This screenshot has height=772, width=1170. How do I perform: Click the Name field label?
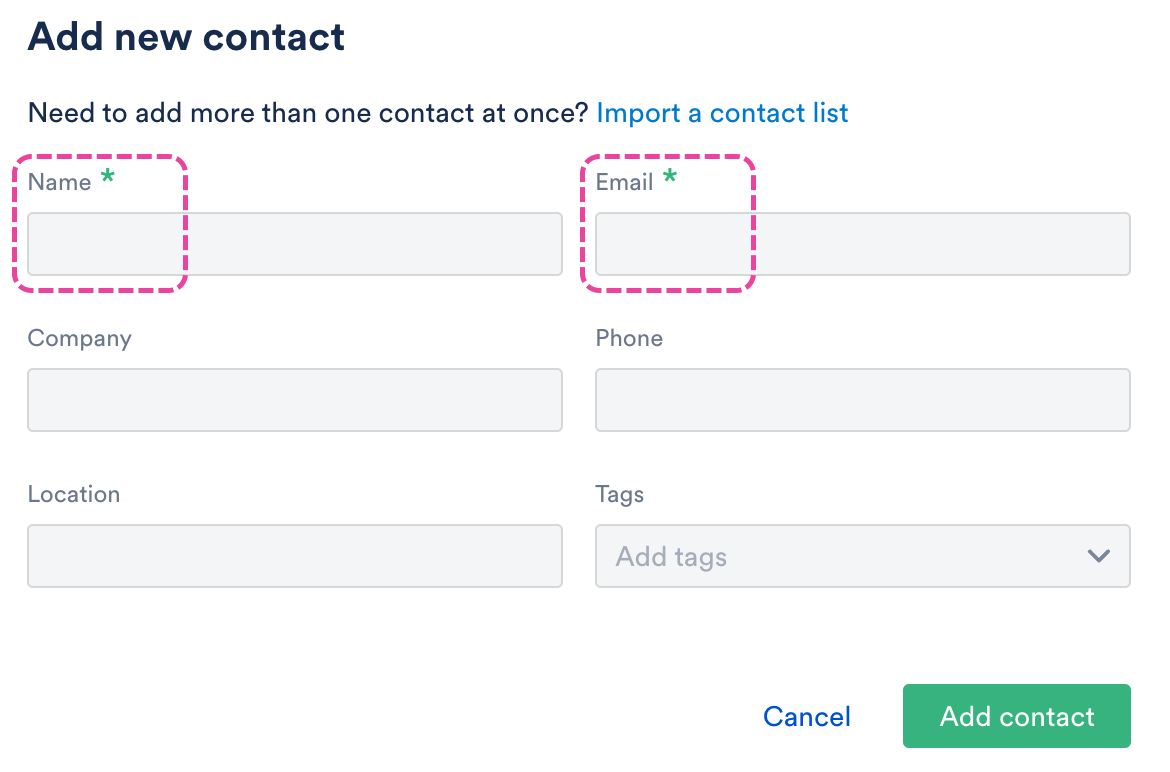59,182
